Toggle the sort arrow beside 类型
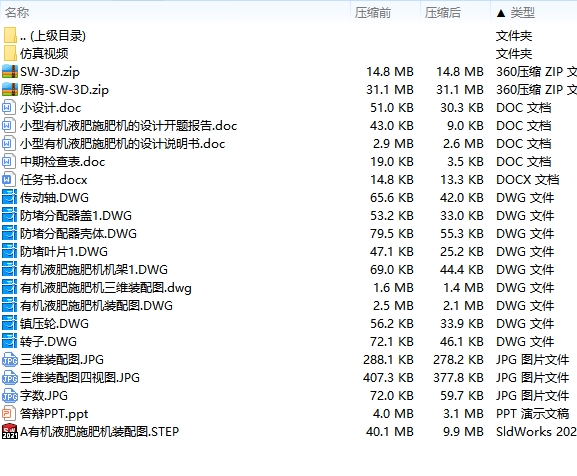Viewport: 577px width, 476px height. (x=500, y=14)
